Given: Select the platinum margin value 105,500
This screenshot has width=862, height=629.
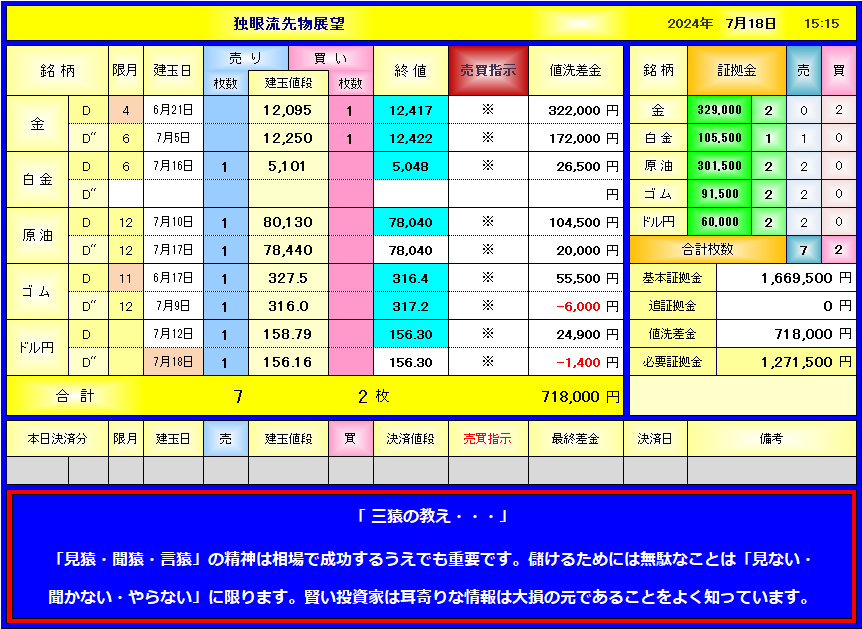Looking at the screenshot, I should pos(719,138).
